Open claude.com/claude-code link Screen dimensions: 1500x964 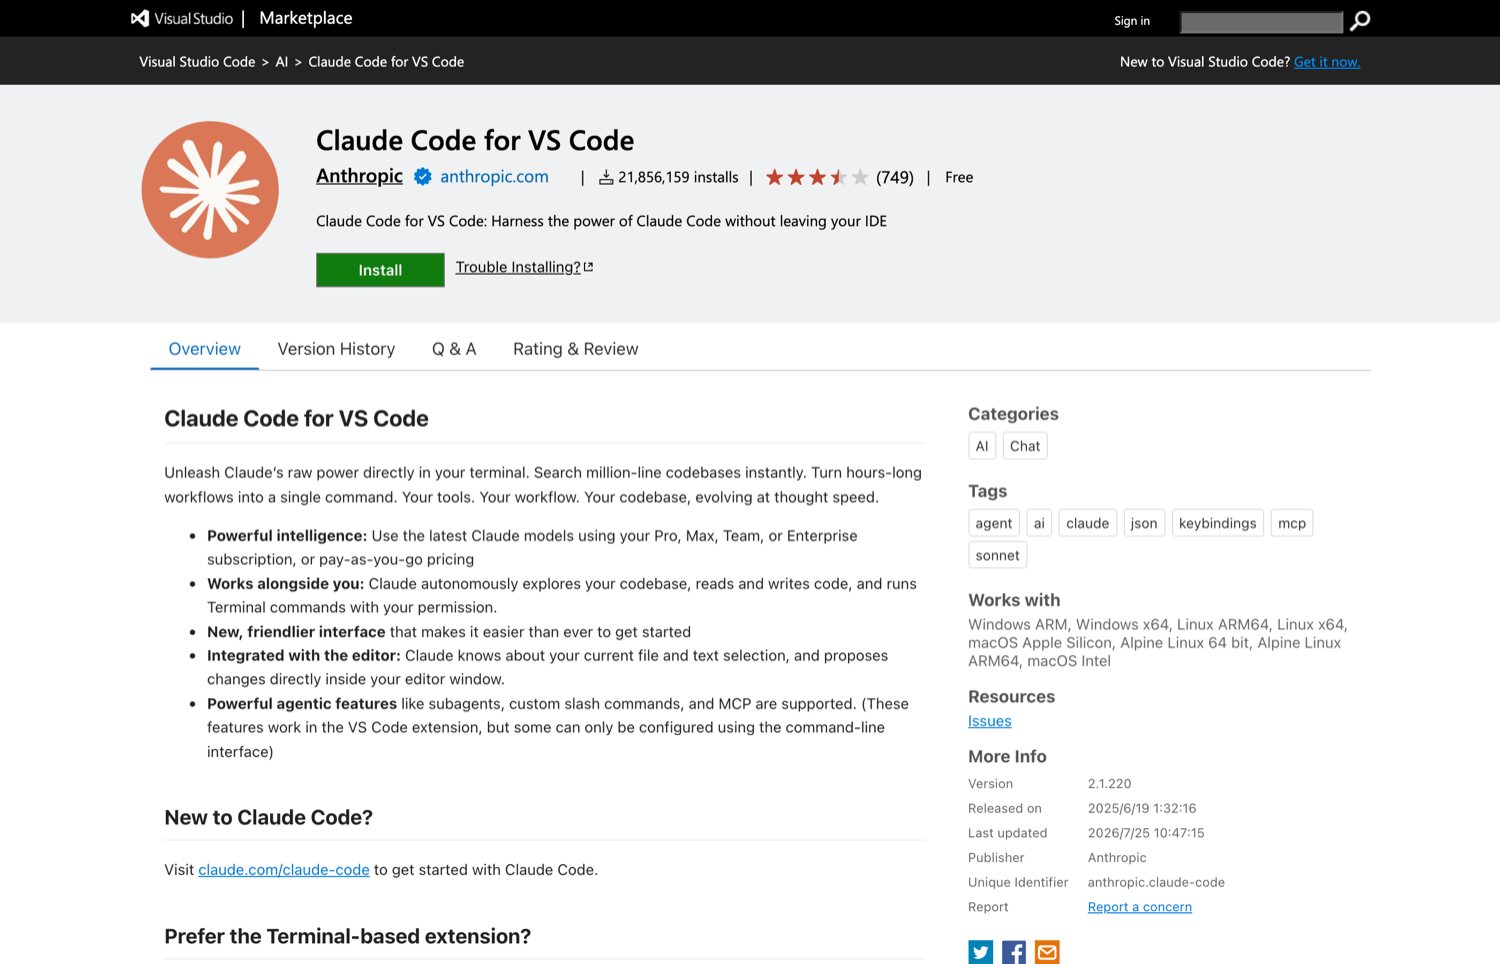[284, 870]
